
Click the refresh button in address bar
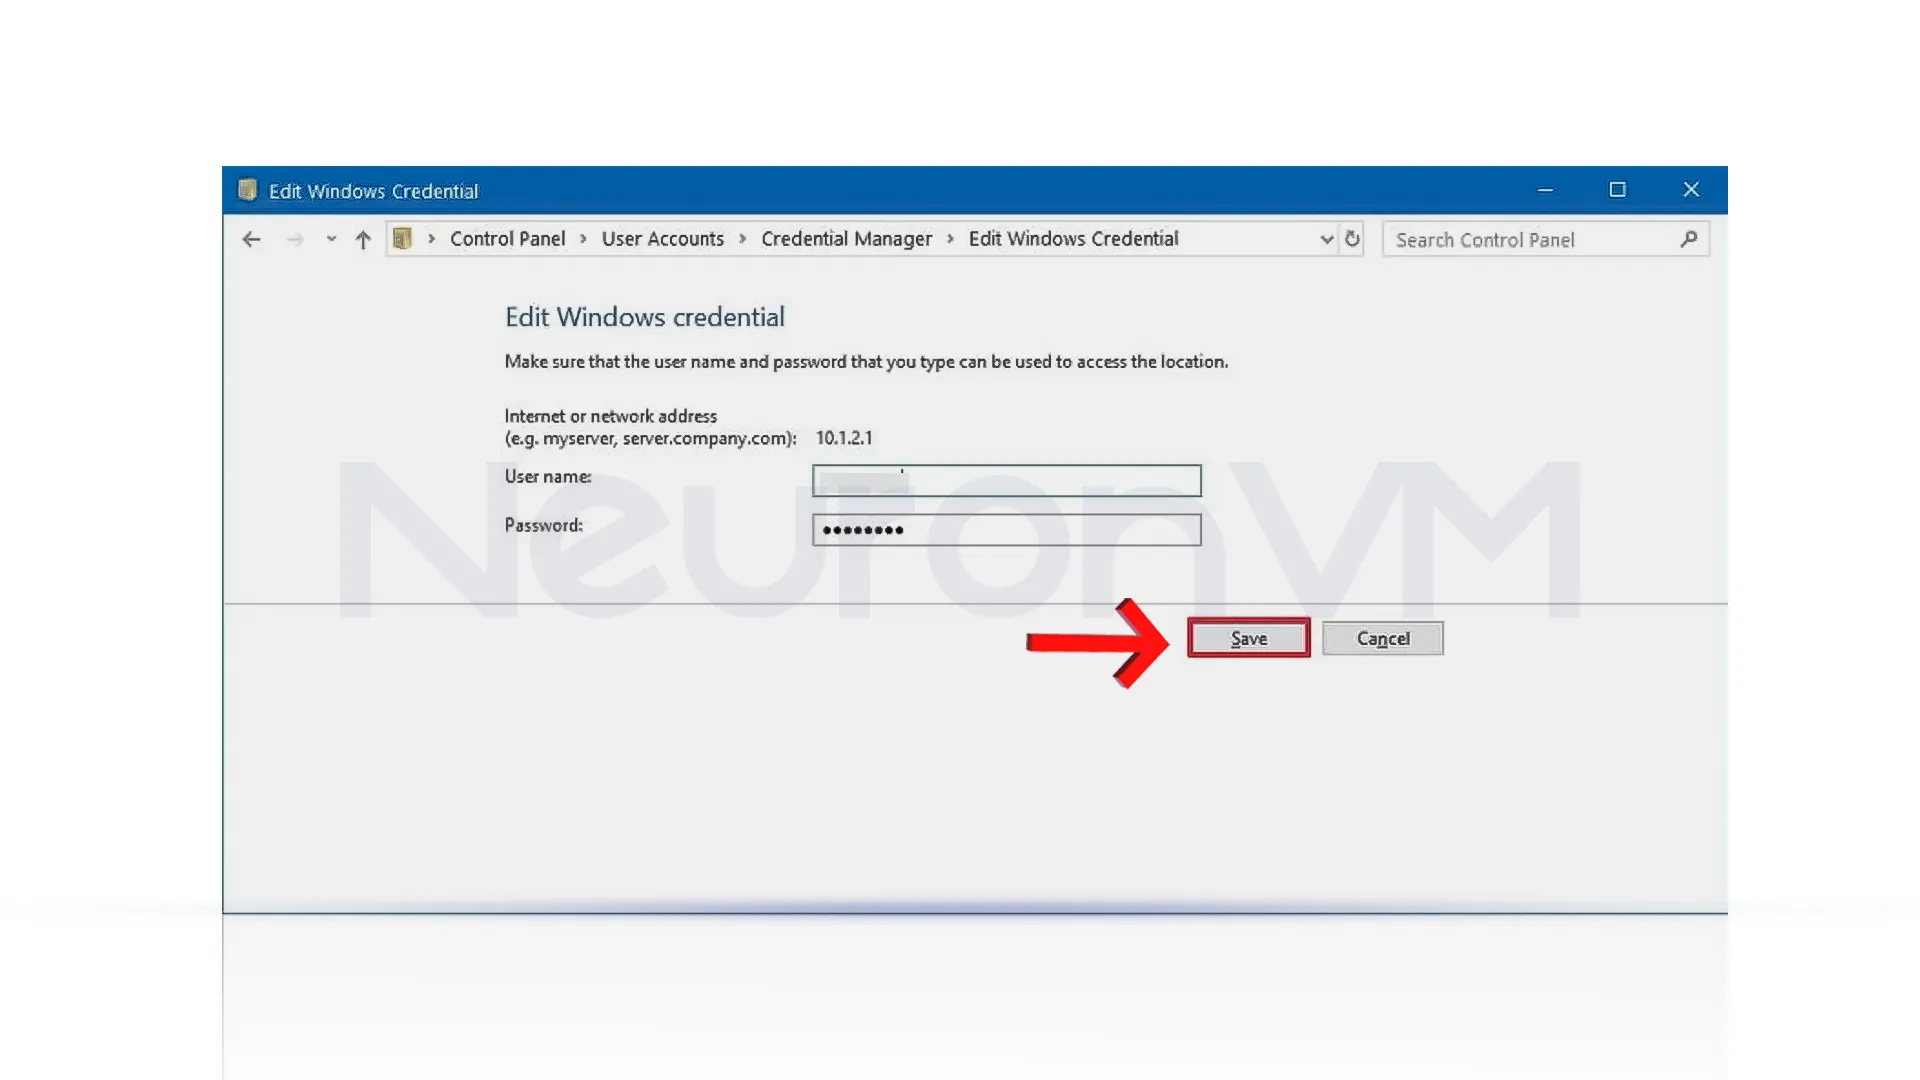(x=1352, y=239)
